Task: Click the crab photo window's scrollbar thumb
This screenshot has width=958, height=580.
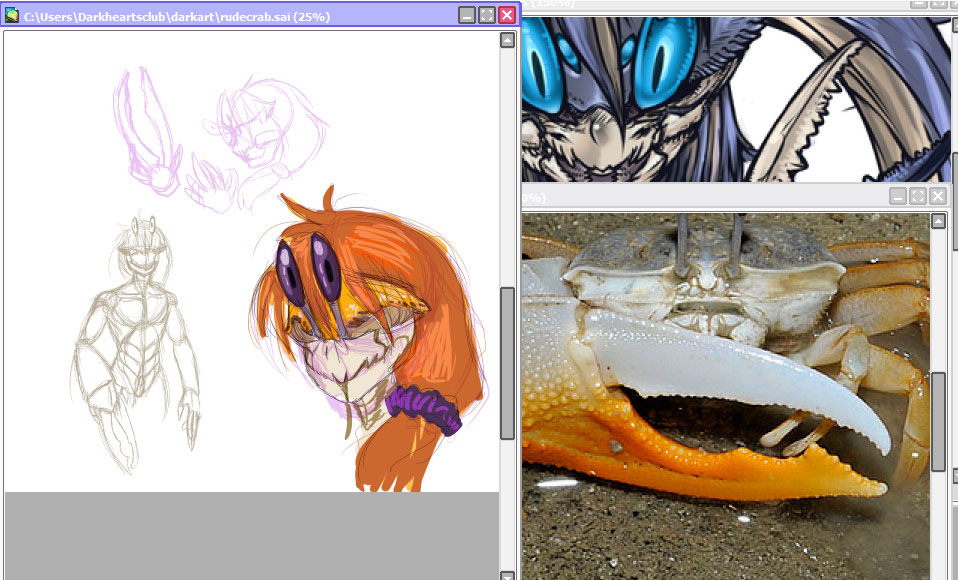Action: coord(938,420)
